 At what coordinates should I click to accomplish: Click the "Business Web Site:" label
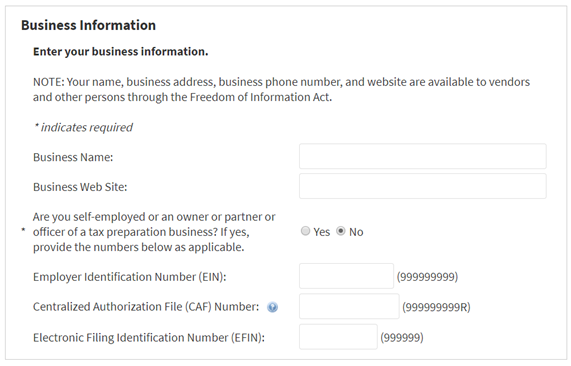tap(80, 187)
